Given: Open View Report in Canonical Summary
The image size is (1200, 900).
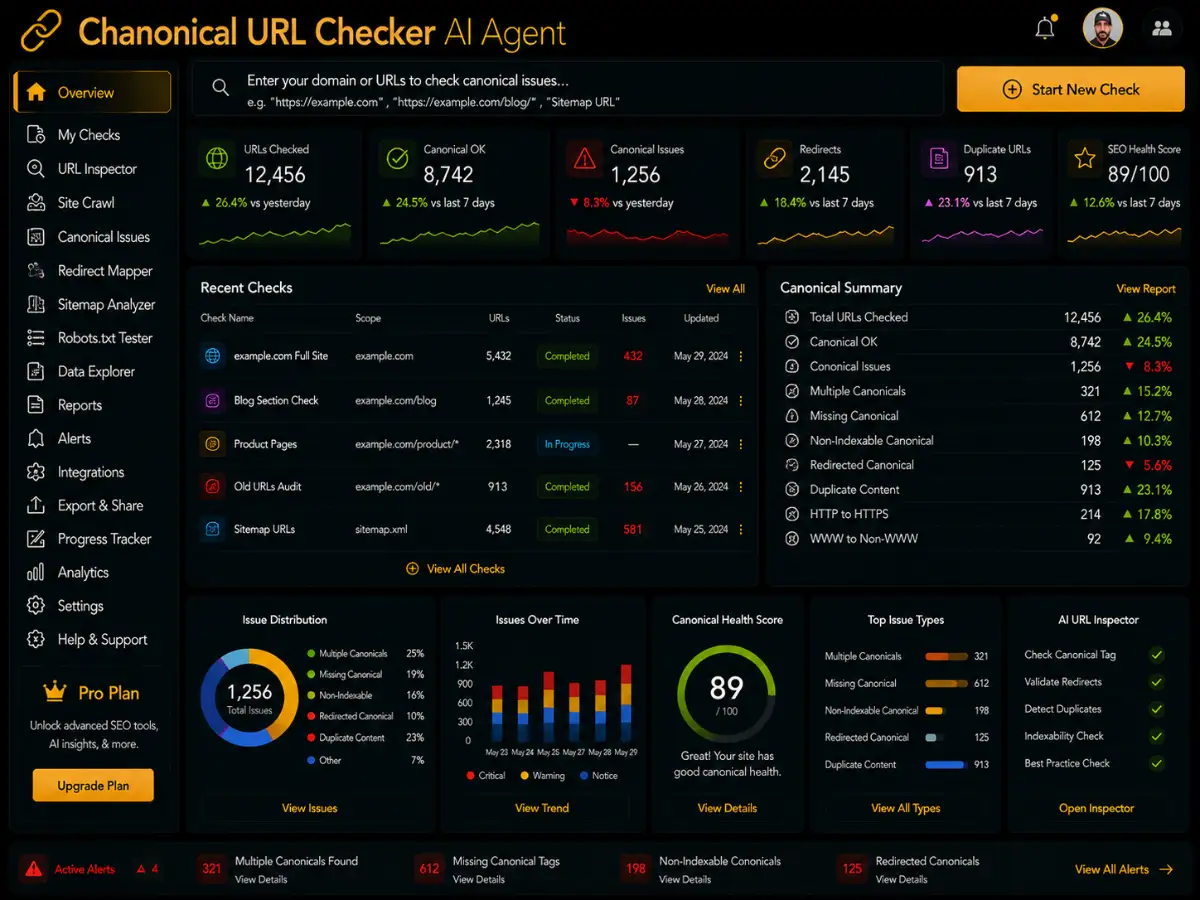Looking at the screenshot, I should [1146, 289].
